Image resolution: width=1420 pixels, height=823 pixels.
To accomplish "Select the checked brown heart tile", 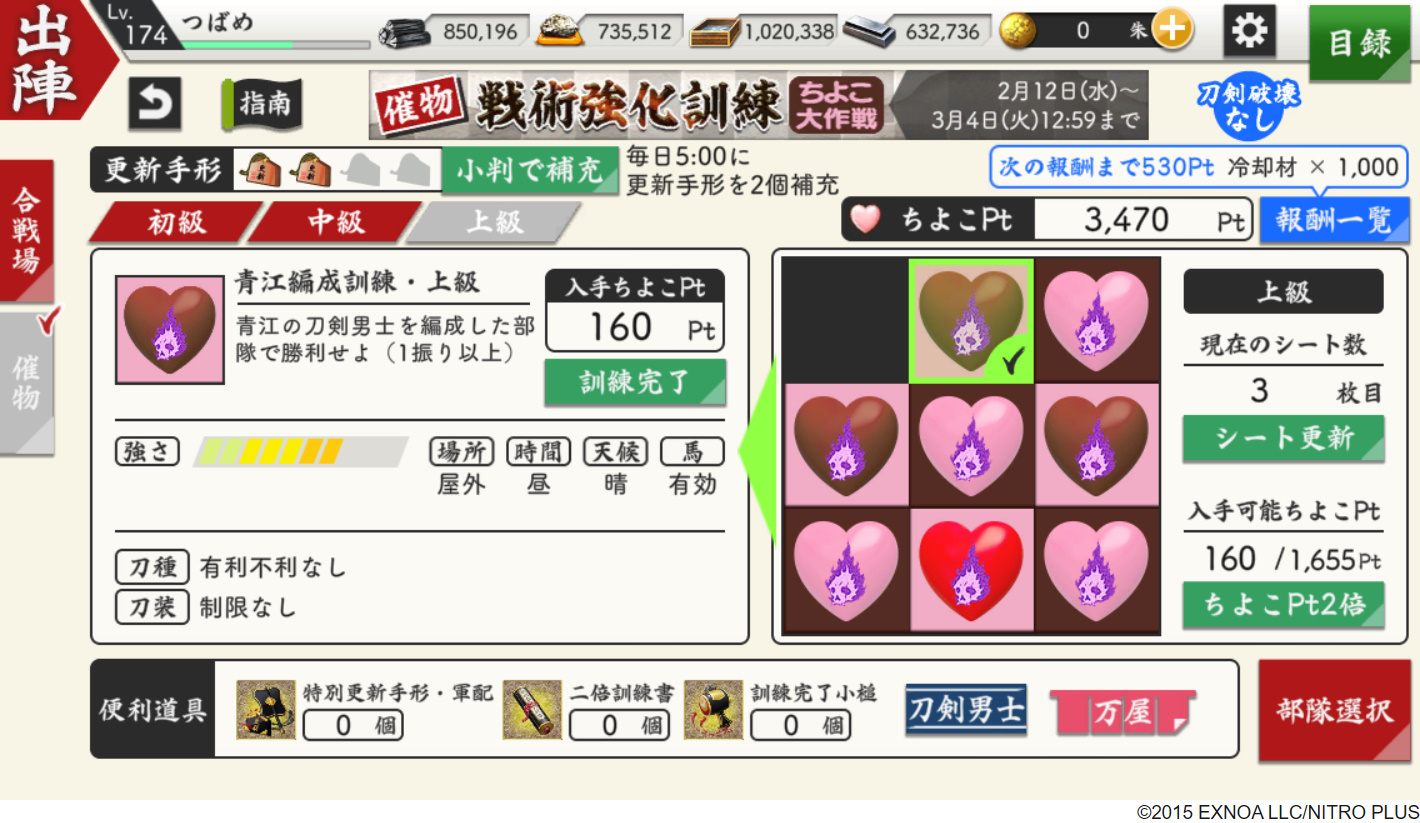I will 971,320.
